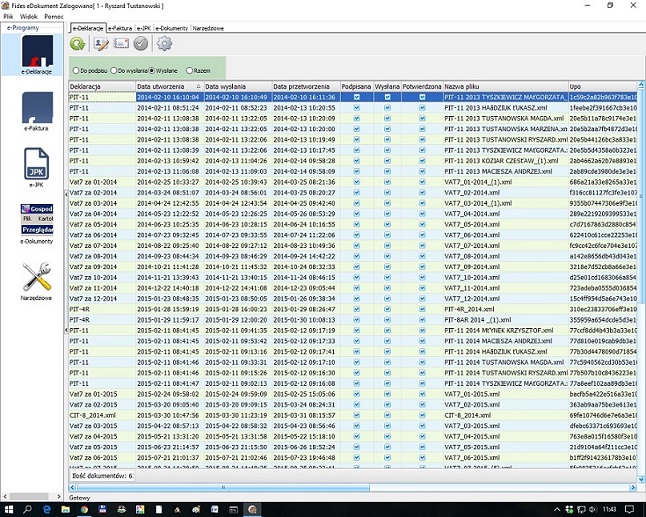
Task: Click the volume speaker tray icon
Action: tap(593, 510)
